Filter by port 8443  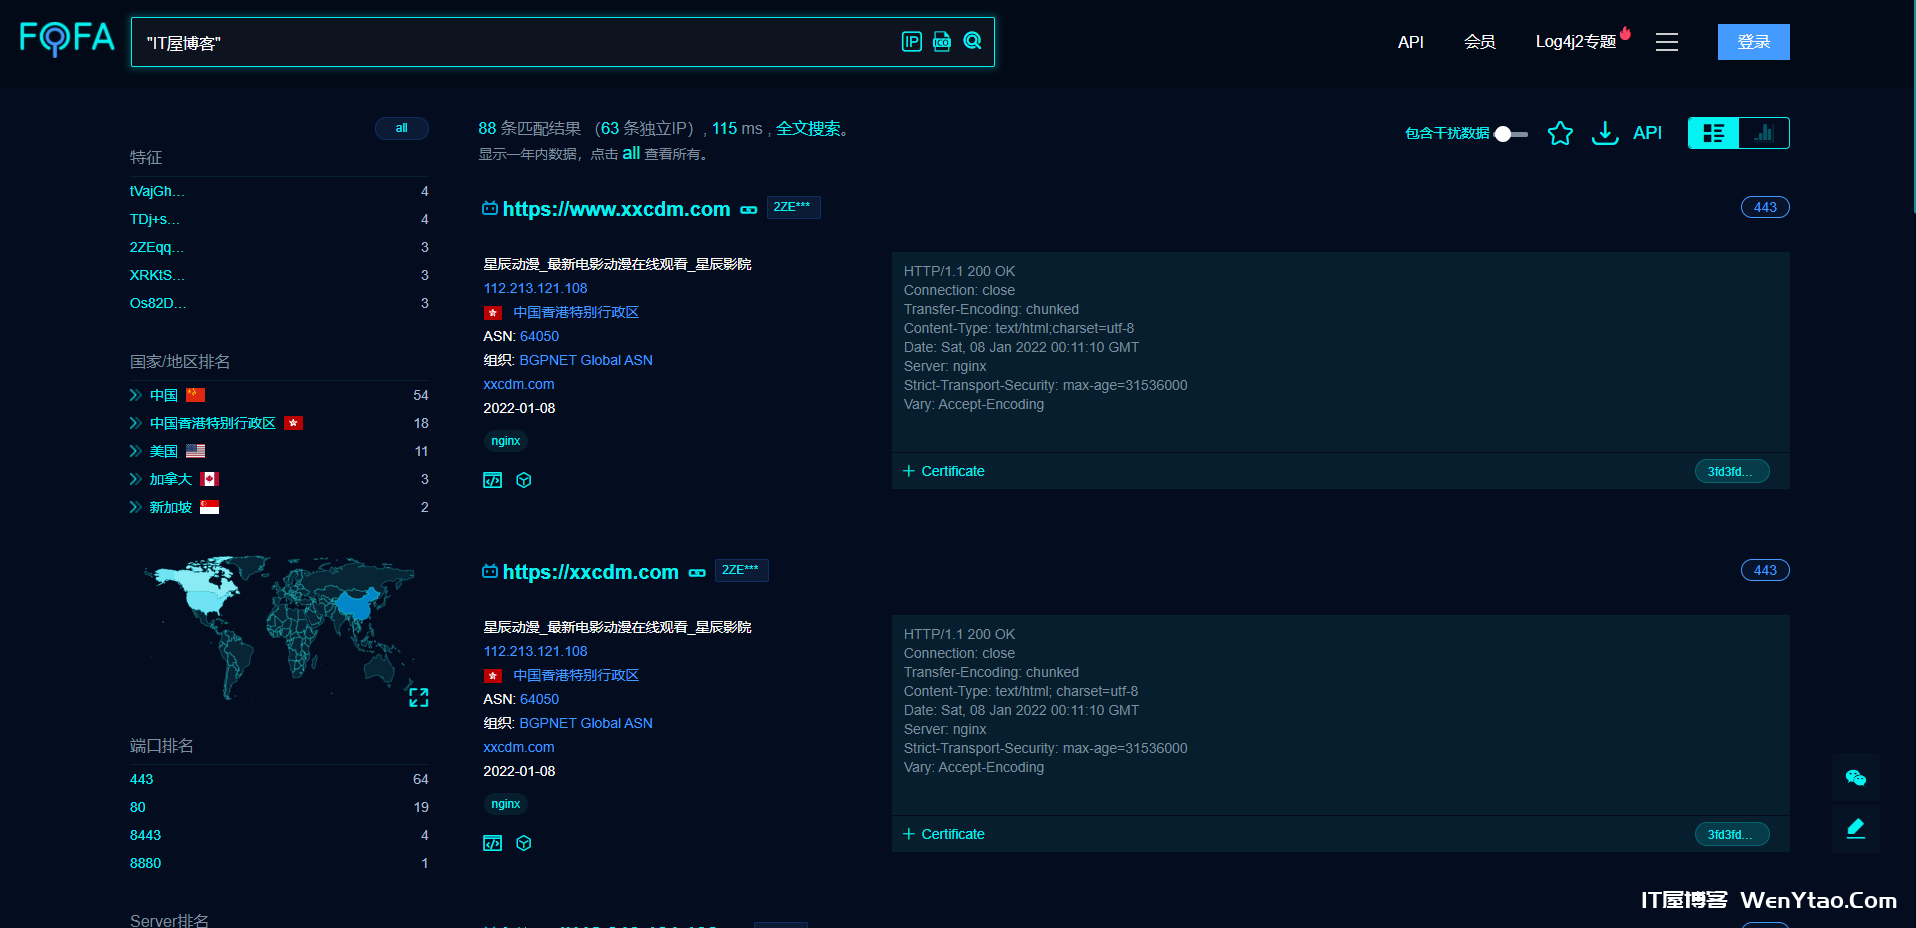coord(145,835)
